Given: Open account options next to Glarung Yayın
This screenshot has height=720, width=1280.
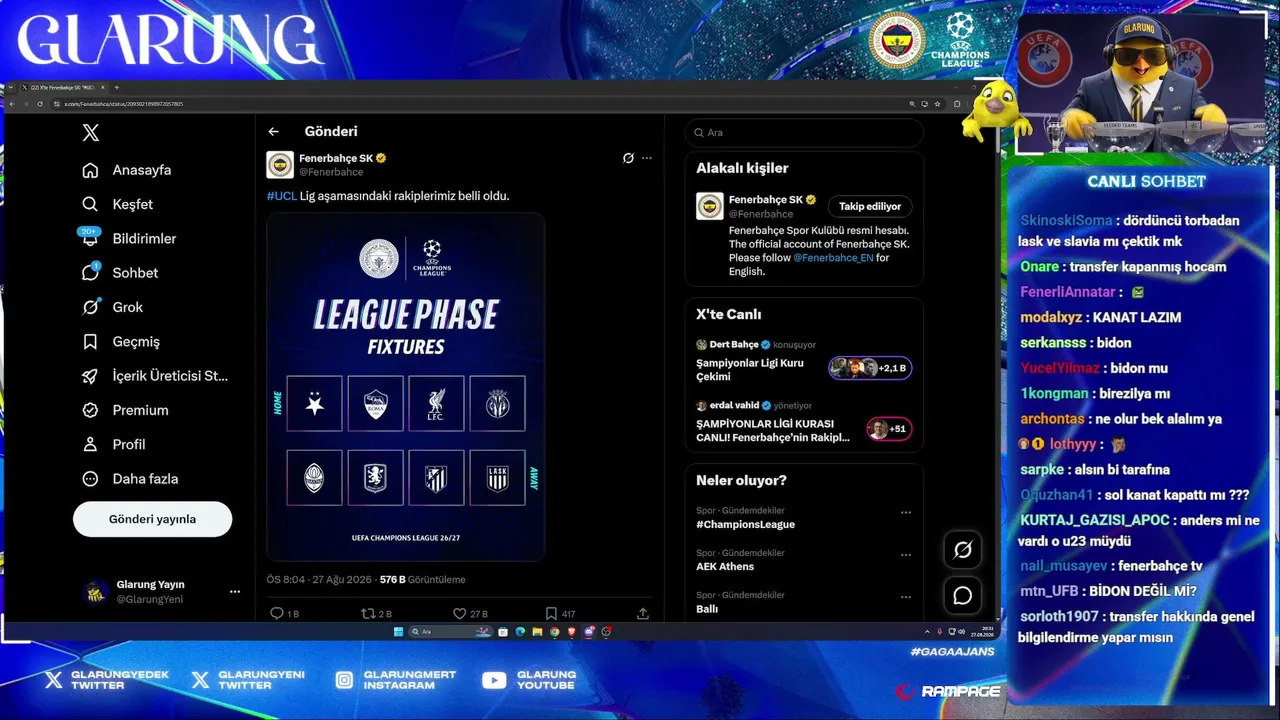Looking at the screenshot, I should point(235,592).
